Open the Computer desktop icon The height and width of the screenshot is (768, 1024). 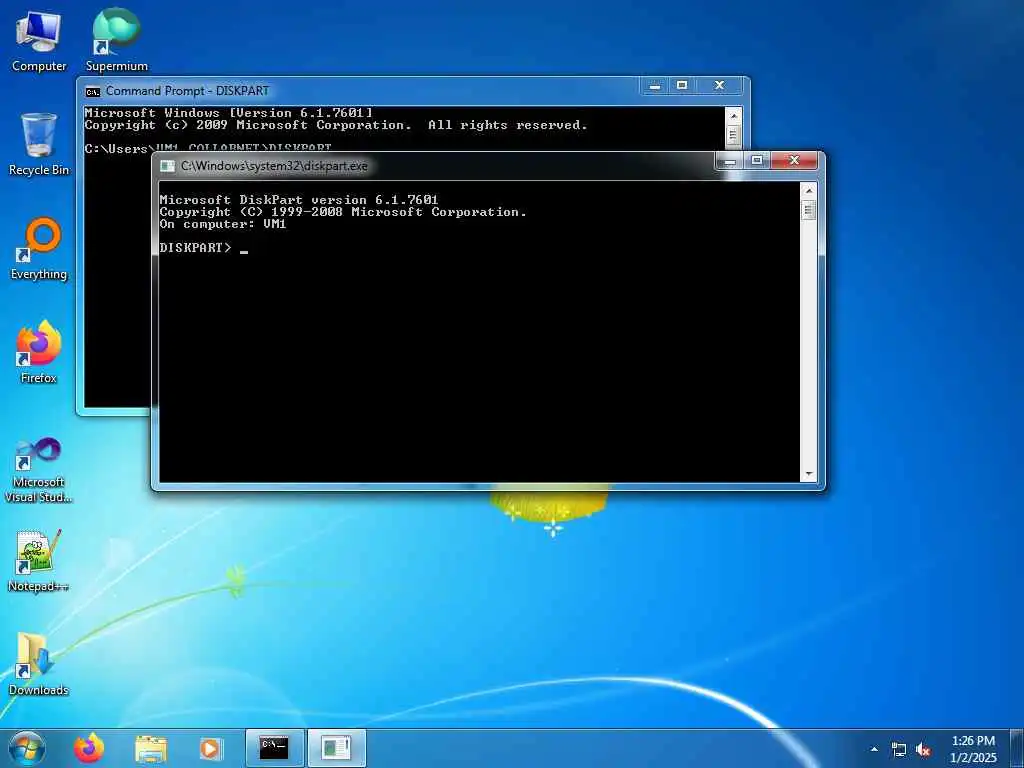(39, 40)
